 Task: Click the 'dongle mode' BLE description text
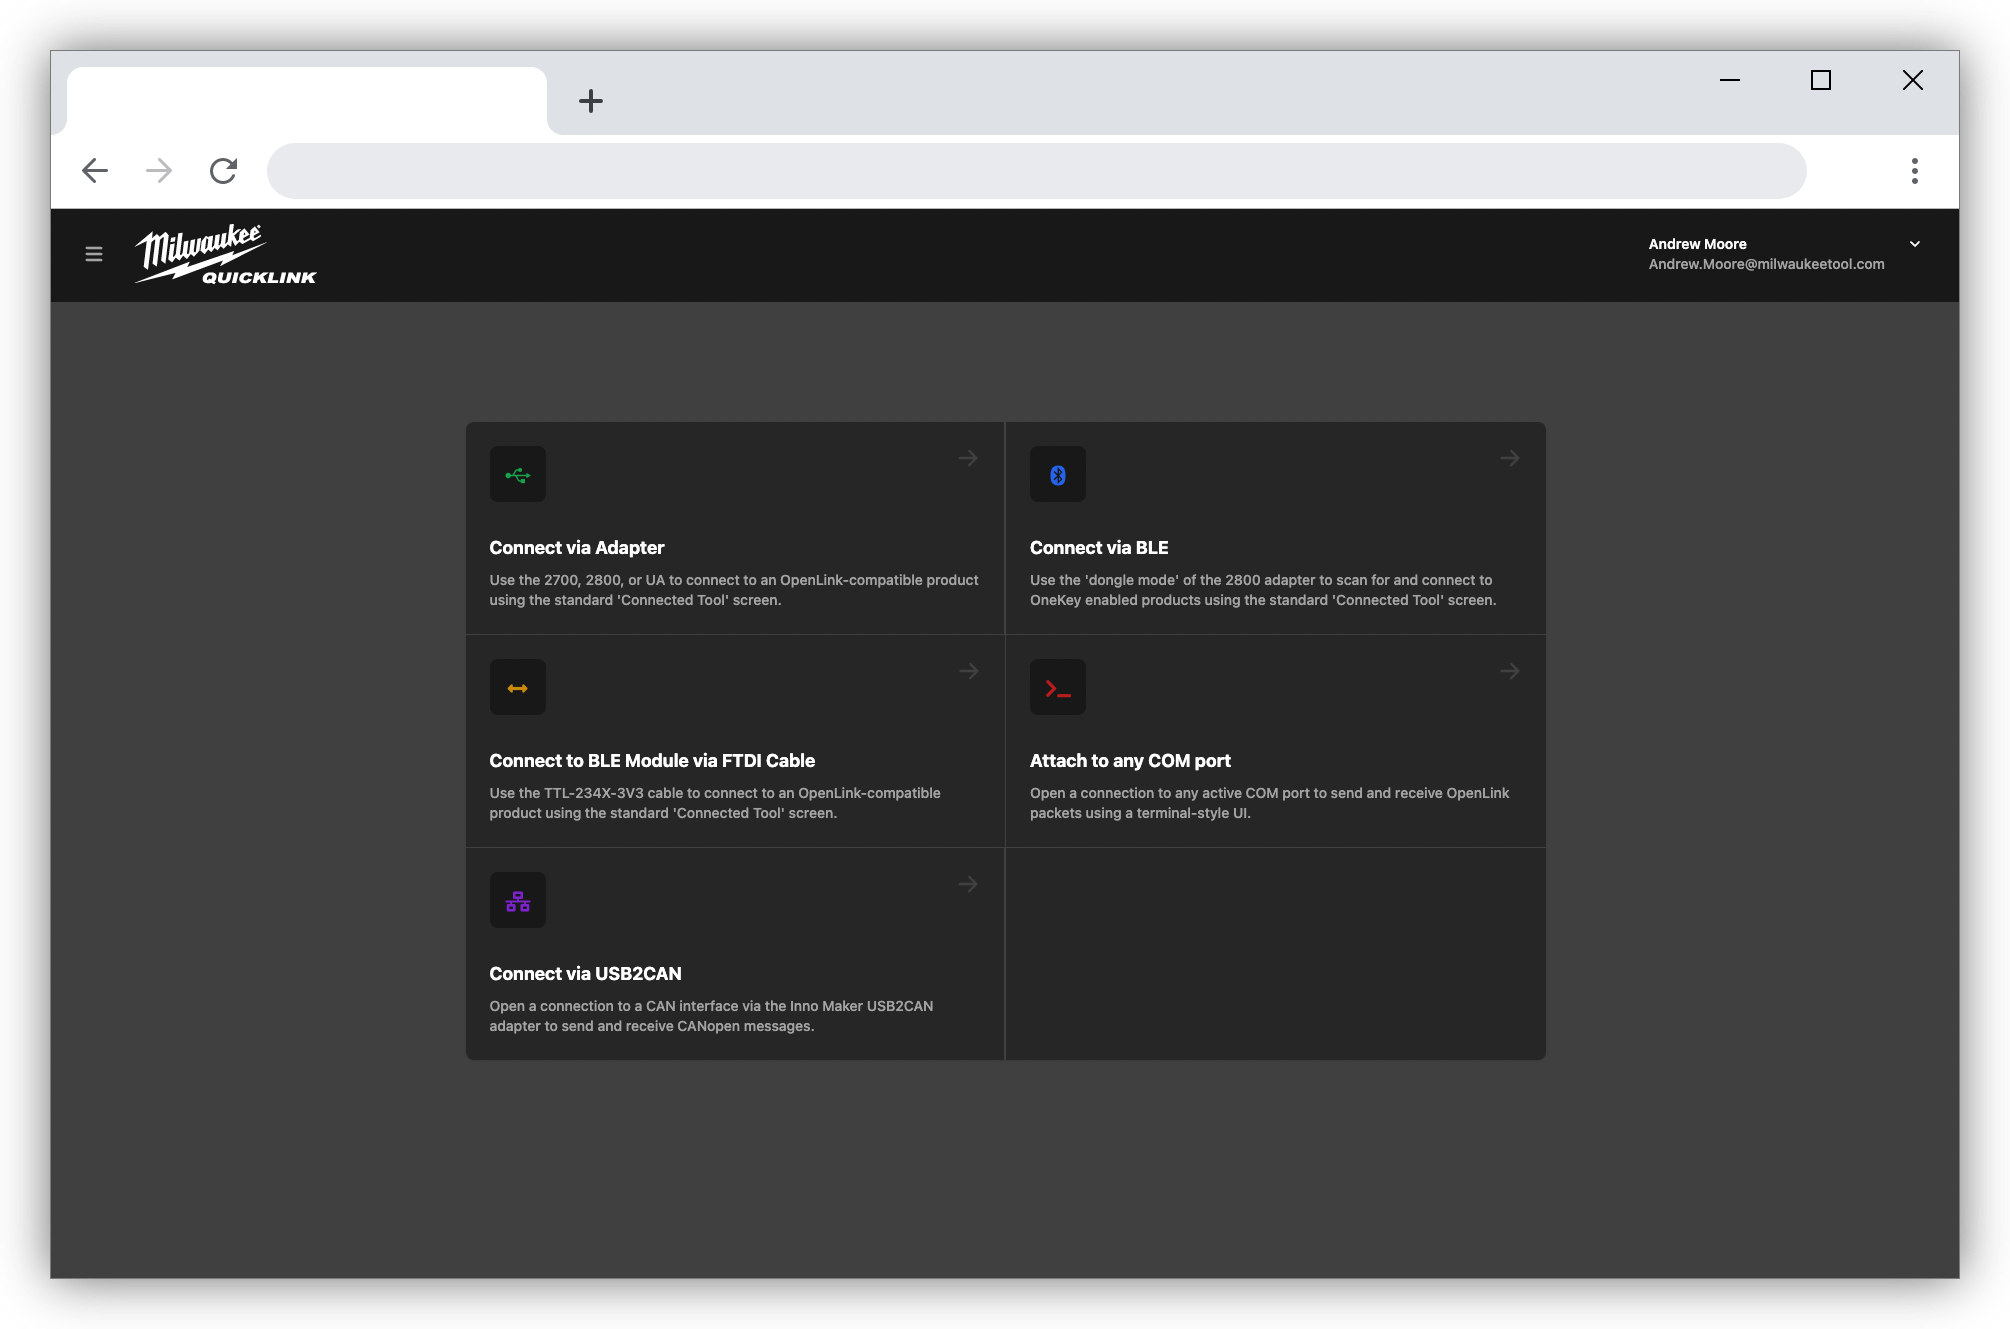point(1263,590)
